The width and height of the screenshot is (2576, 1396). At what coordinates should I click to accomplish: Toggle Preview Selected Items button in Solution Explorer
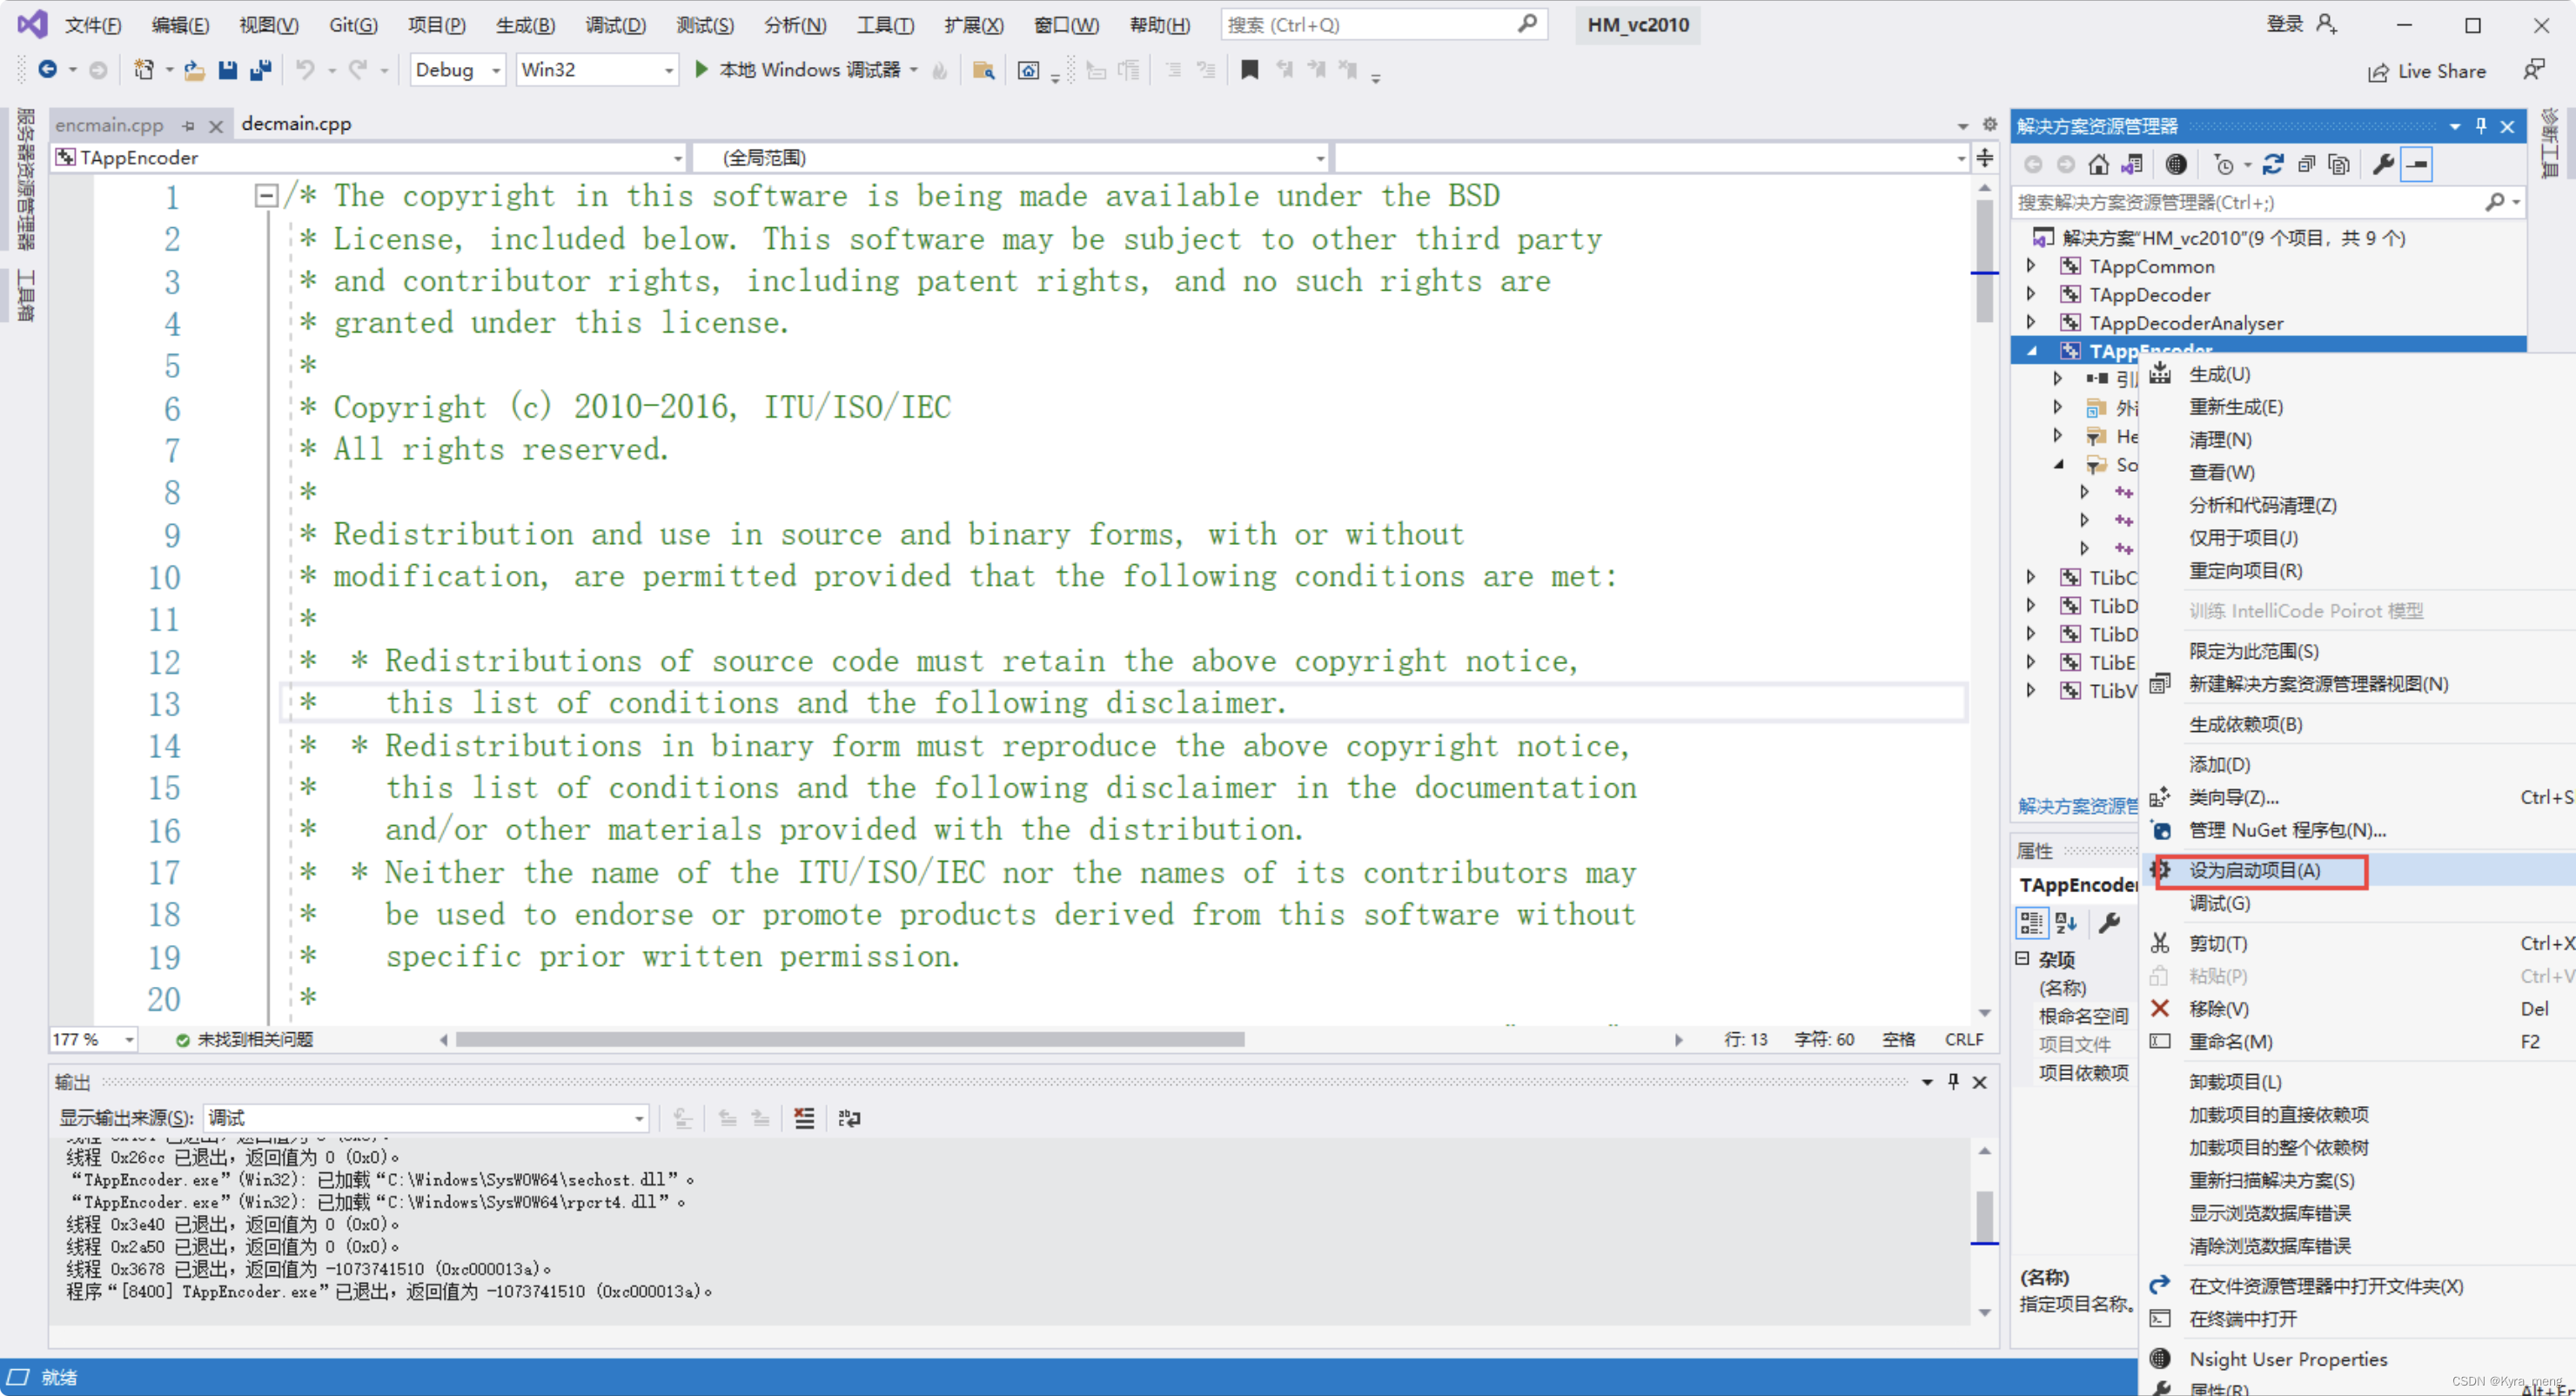point(2417,164)
